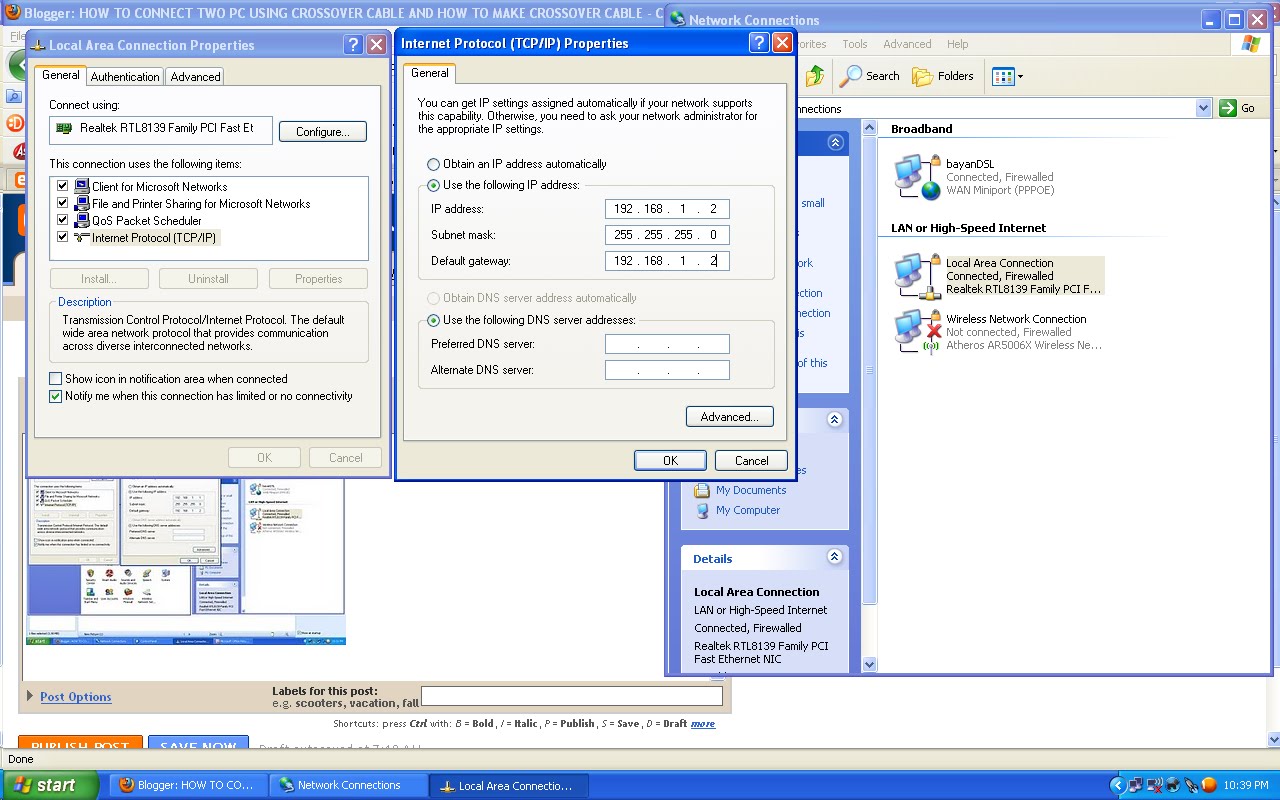
Task: Collapse the Details panel
Action: pos(835,557)
